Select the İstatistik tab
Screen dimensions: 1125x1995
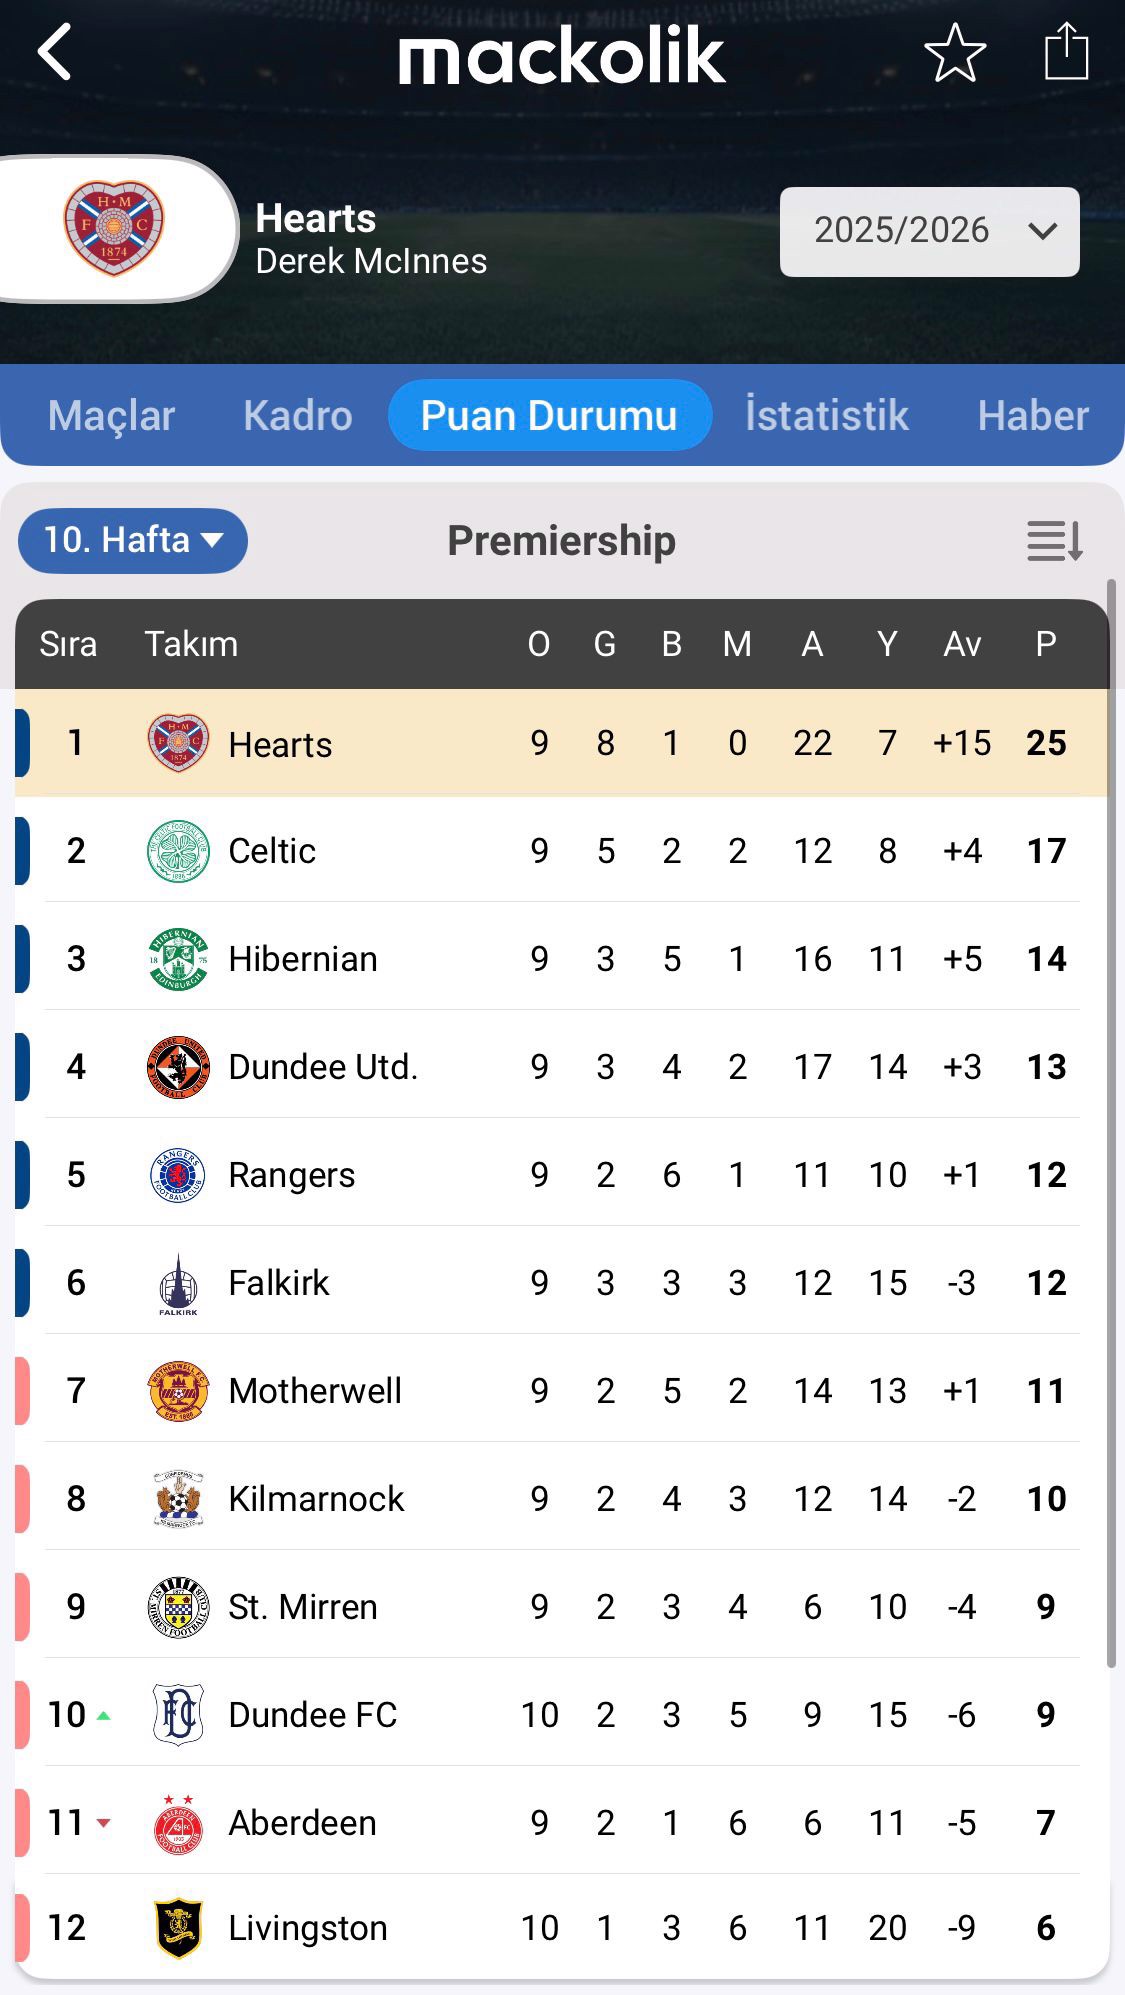click(826, 416)
